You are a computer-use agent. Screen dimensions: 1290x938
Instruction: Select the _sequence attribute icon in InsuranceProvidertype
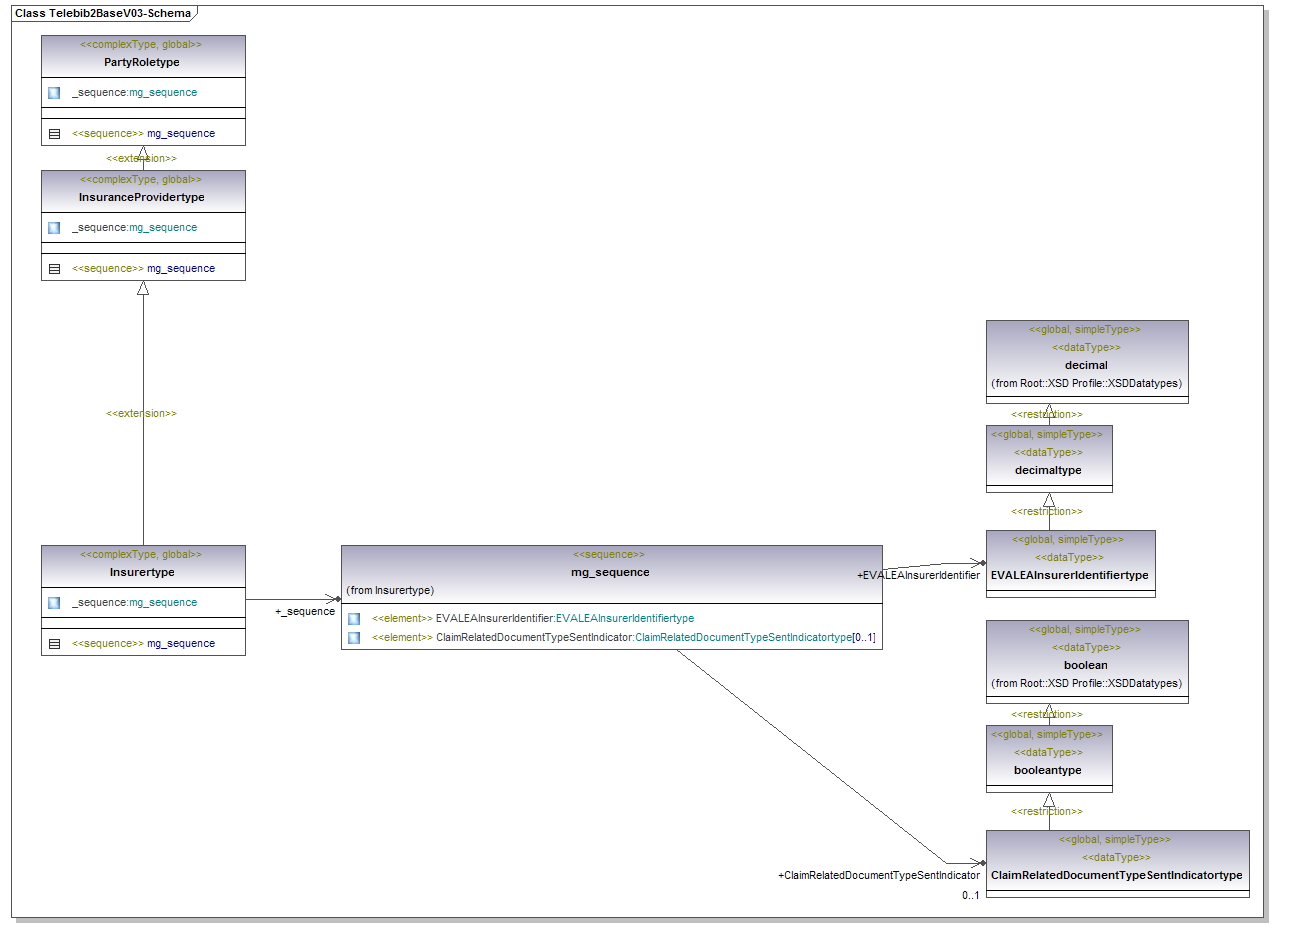pyautogui.click(x=54, y=228)
